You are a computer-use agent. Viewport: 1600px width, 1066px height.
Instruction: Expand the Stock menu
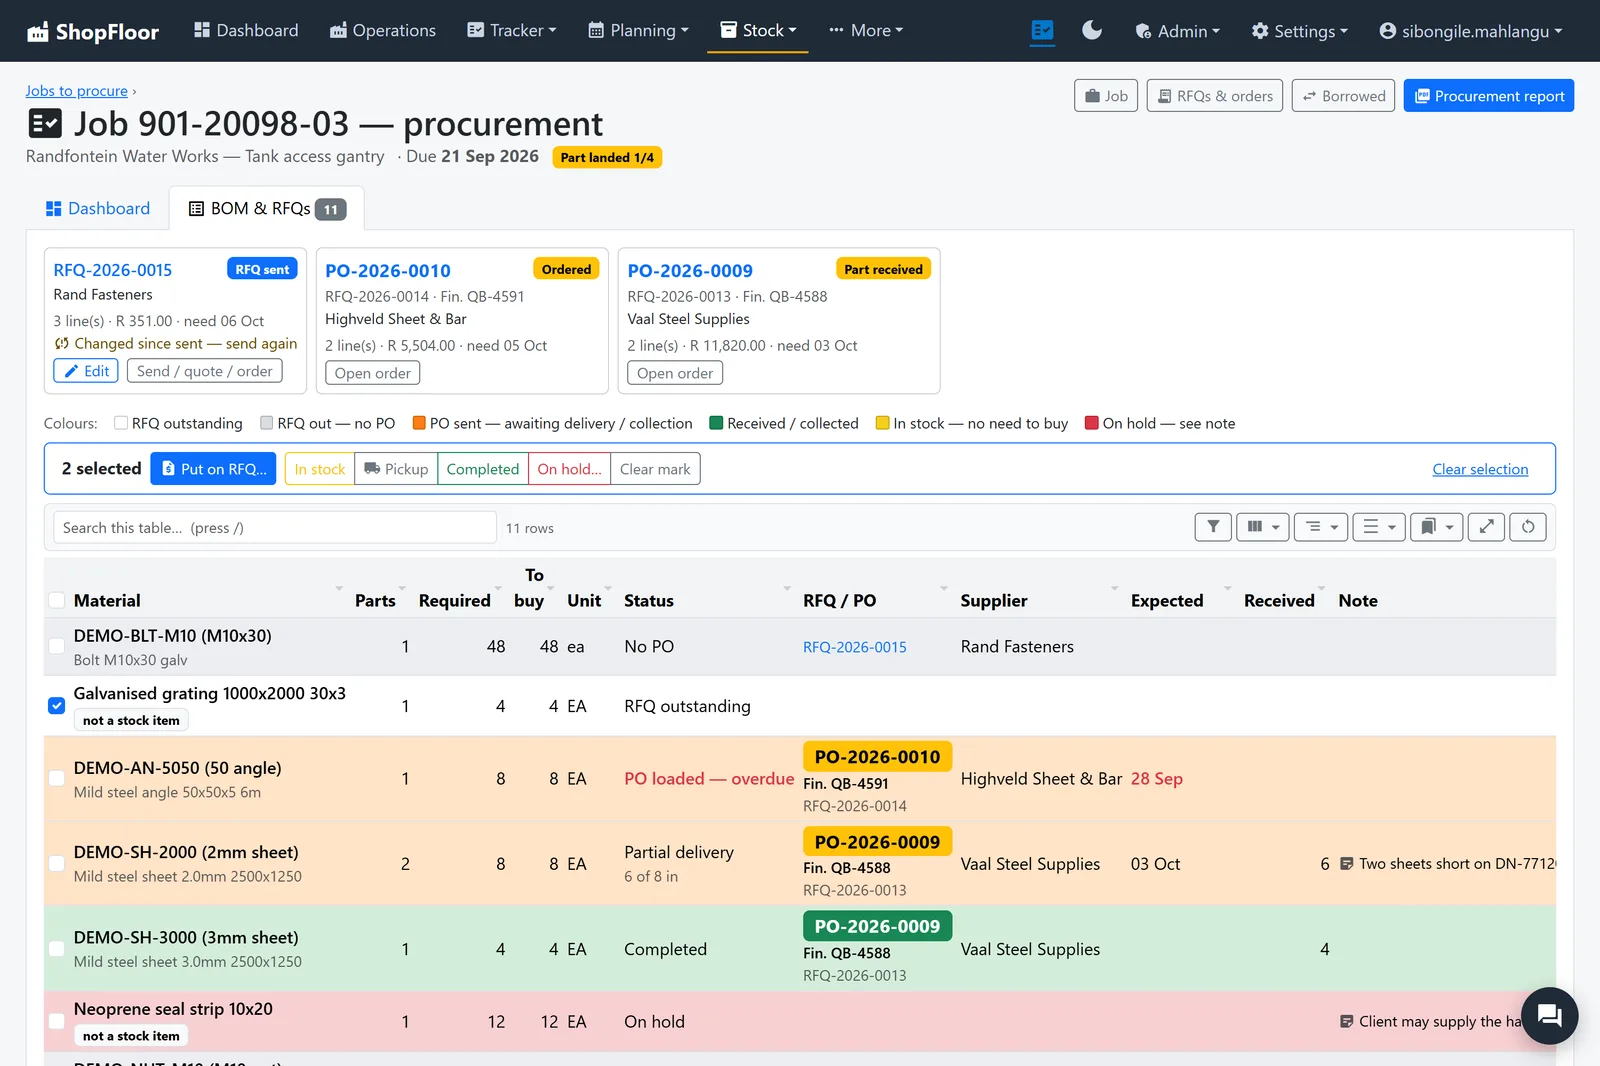click(759, 31)
